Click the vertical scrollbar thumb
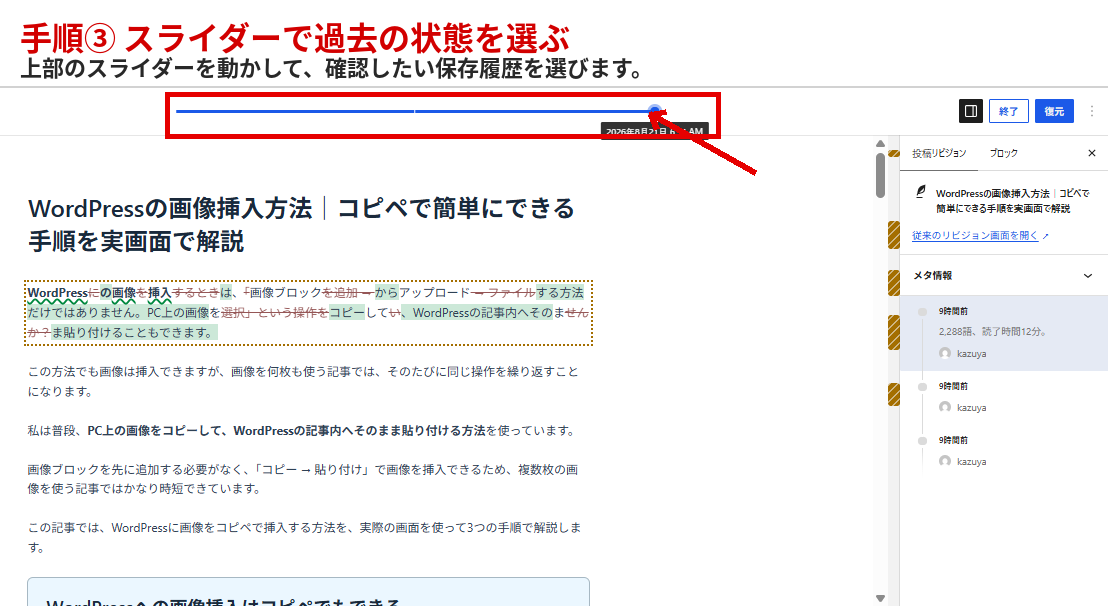The width and height of the screenshot is (1108, 606). pos(880,175)
